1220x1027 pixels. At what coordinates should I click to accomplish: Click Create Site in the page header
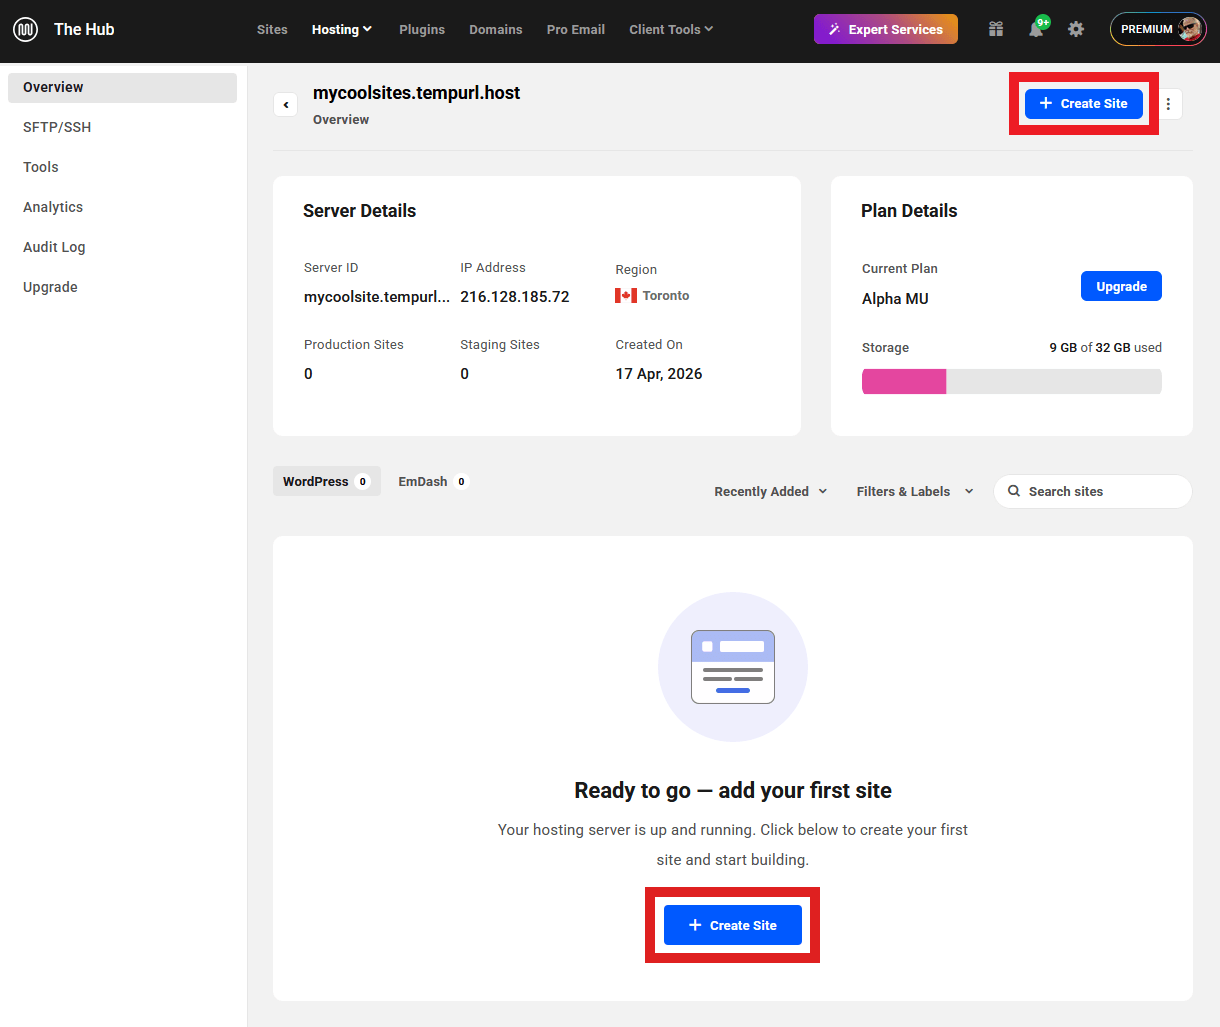1084,103
